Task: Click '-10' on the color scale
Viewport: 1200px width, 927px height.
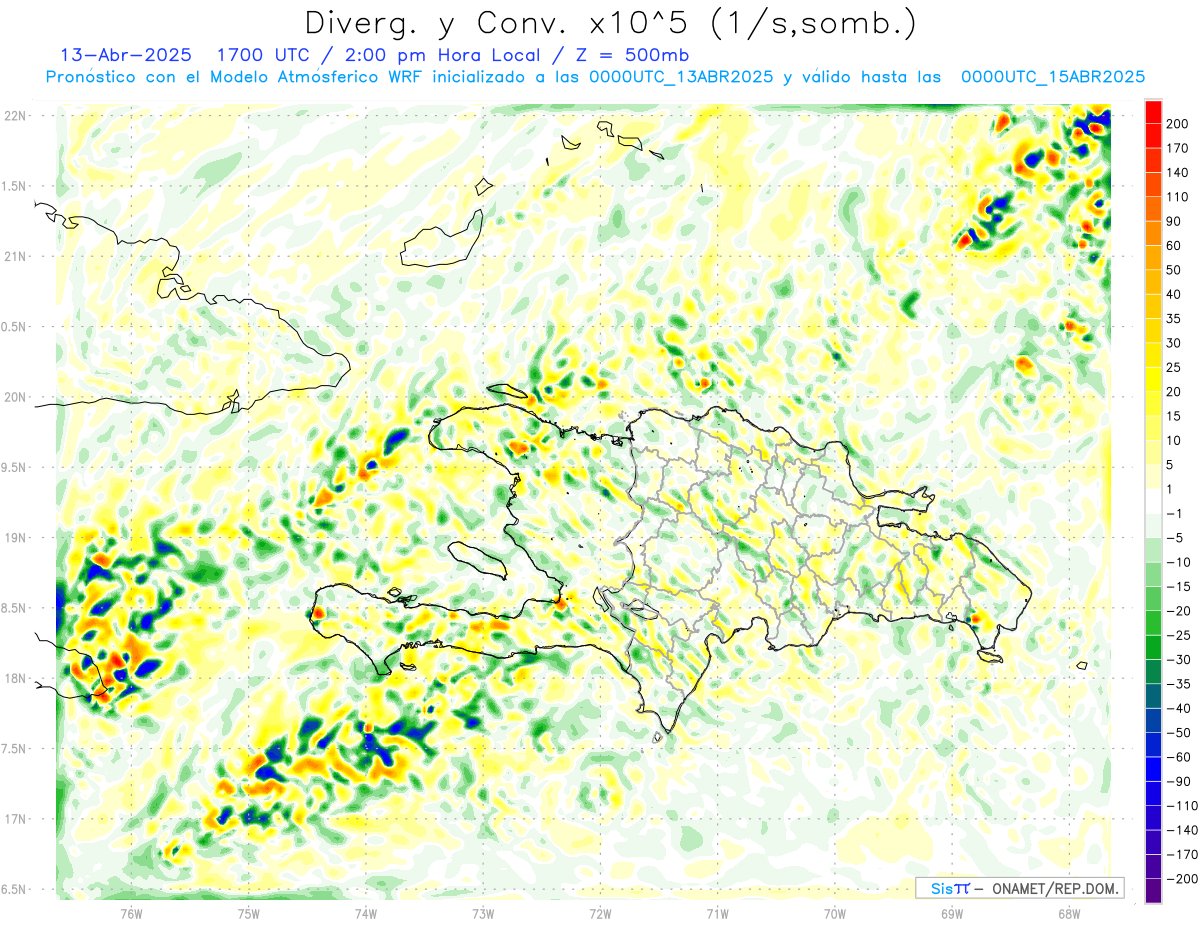Action: (1178, 562)
